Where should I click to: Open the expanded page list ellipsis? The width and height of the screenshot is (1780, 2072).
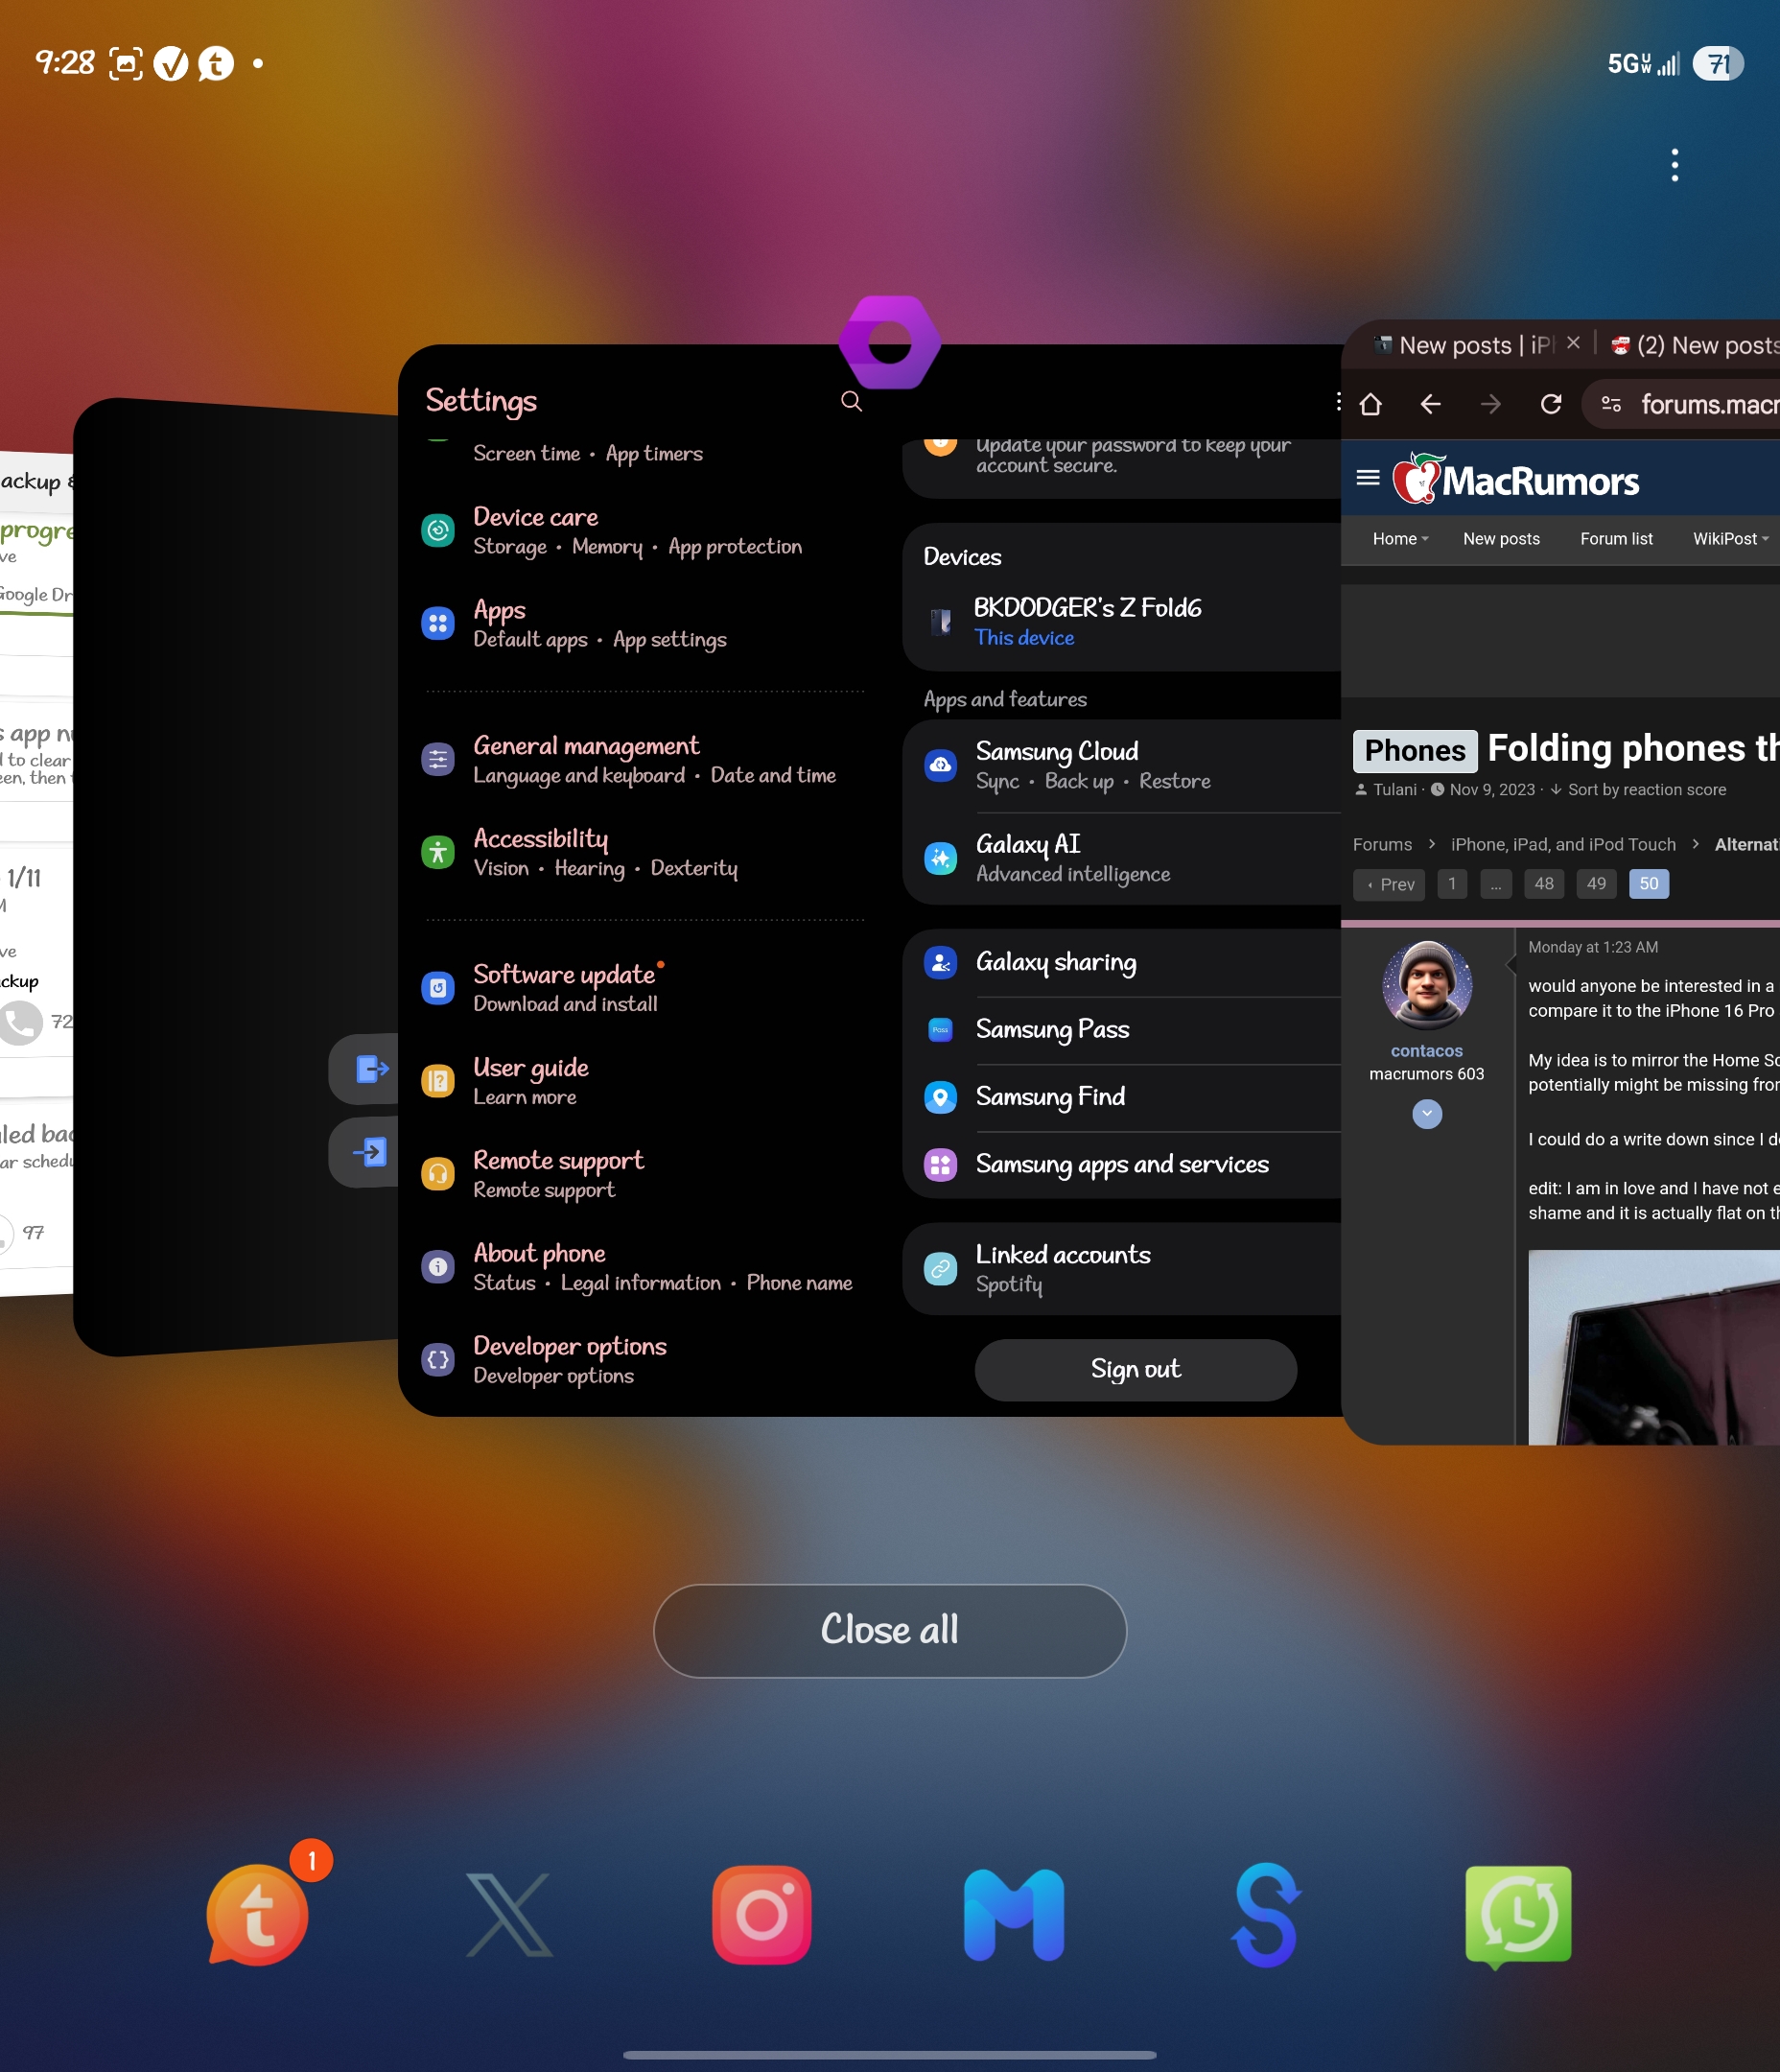click(x=1495, y=884)
